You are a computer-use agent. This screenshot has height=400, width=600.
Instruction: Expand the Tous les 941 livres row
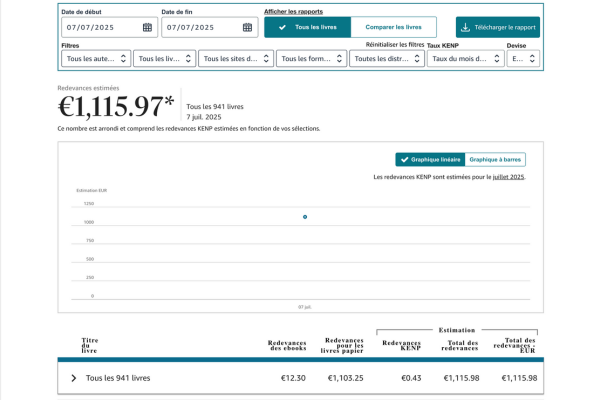74,378
